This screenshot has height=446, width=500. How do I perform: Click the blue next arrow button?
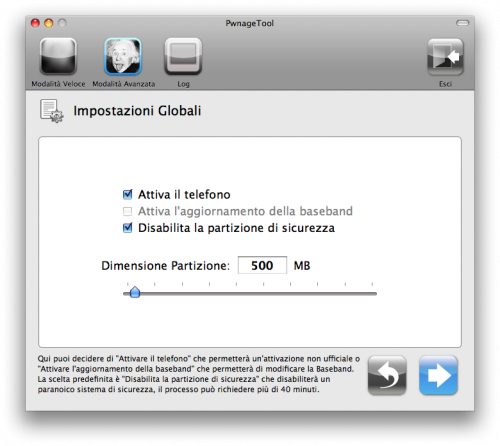(x=438, y=375)
